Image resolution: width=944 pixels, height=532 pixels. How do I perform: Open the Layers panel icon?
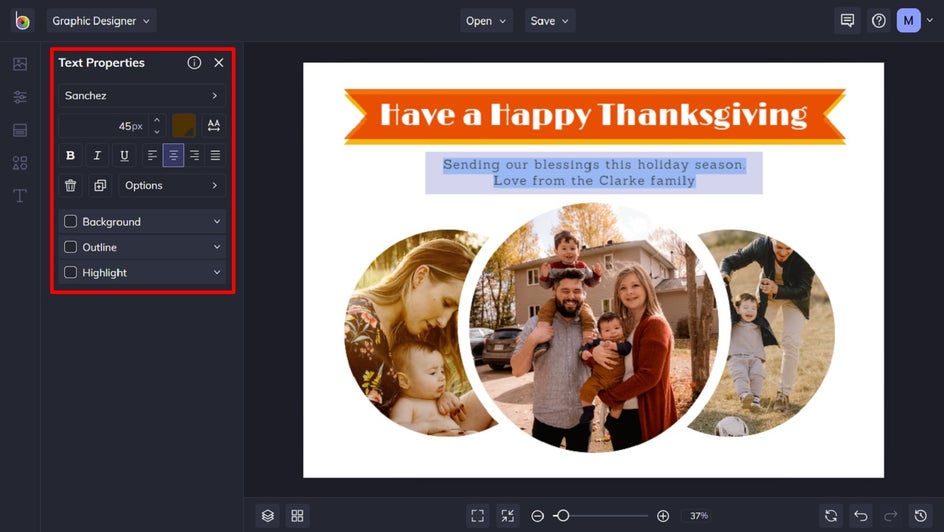[x=268, y=516]
